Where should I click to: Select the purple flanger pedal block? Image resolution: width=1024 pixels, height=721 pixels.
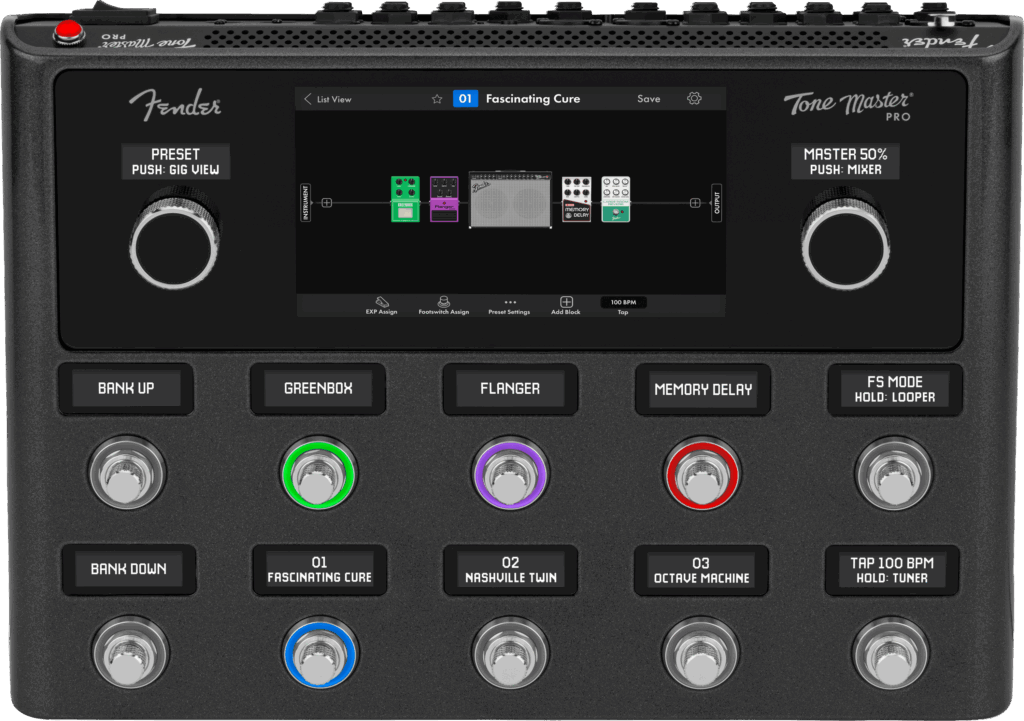click(444, 199)
